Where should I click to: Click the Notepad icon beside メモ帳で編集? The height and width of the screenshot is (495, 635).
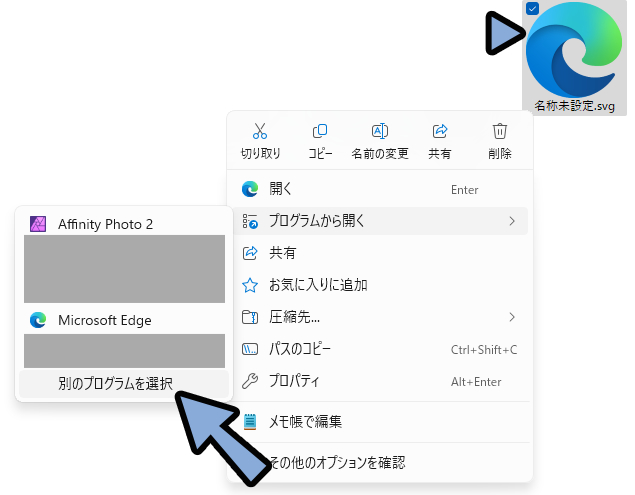pos(250,422)
